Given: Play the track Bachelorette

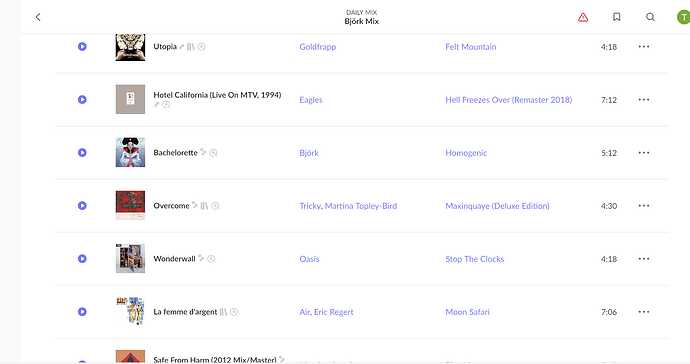Looking at the screenshot, I should 82,153.
